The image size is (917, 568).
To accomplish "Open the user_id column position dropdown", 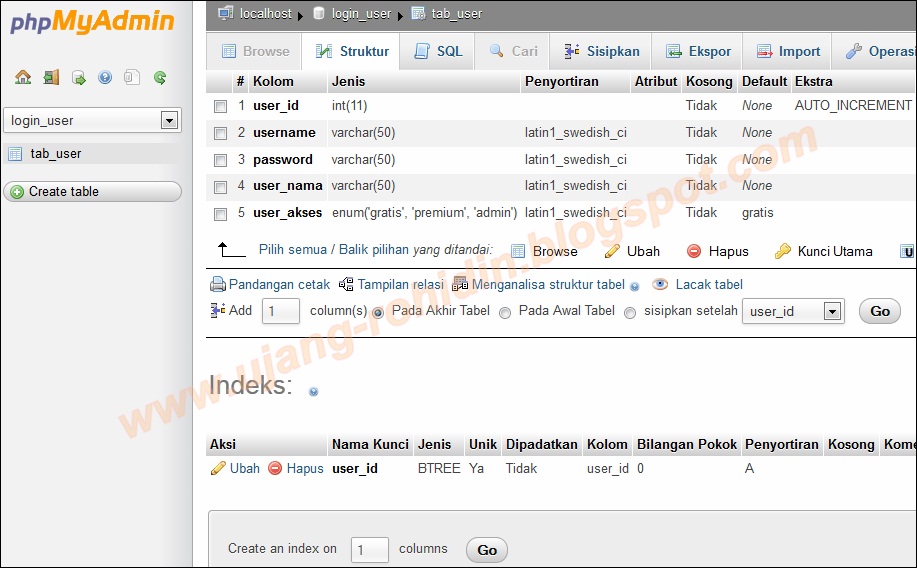I will 792,311.
